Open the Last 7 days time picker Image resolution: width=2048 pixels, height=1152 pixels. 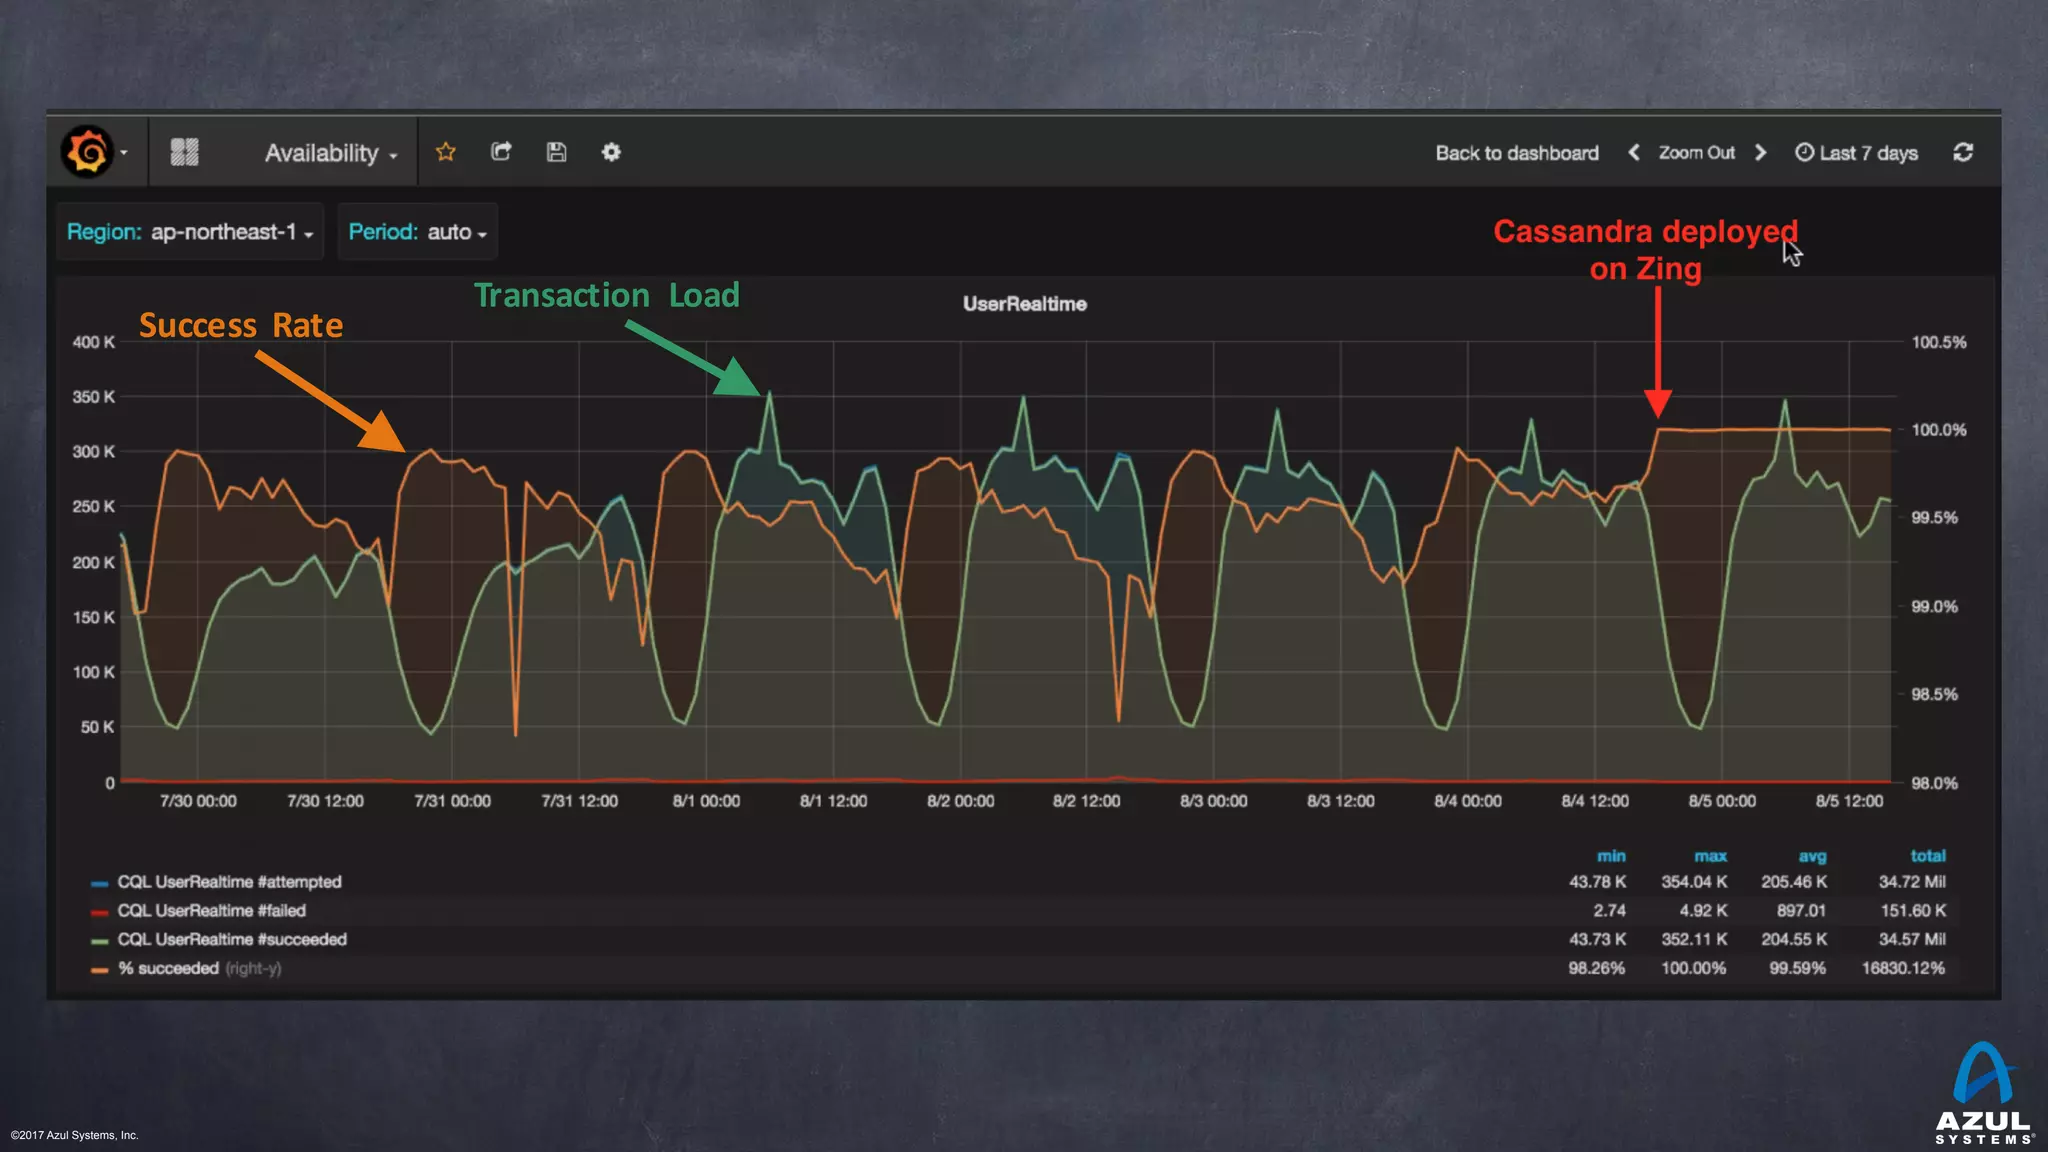[x=1857, y=153]
